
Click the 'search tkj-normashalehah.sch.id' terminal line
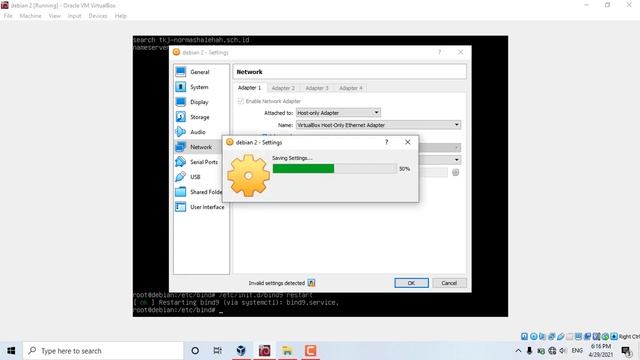191,40
